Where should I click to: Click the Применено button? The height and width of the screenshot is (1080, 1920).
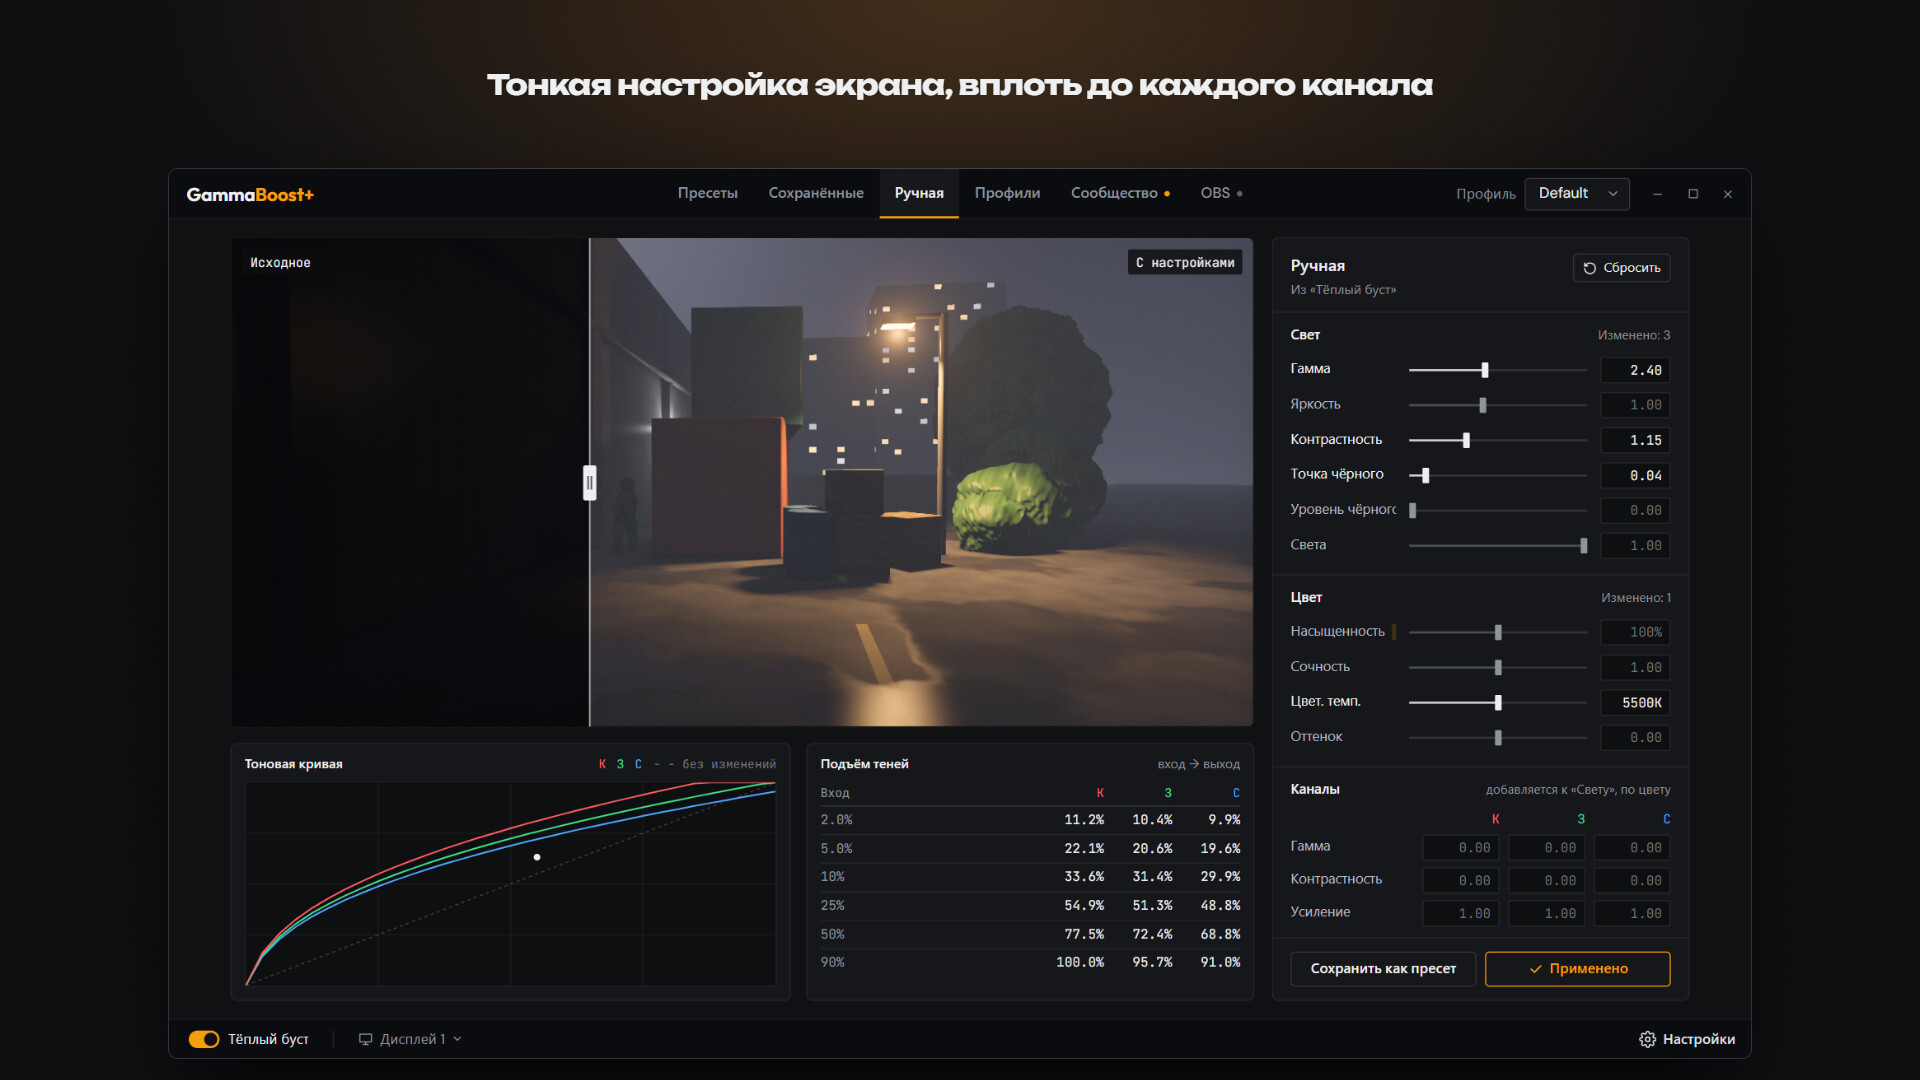(1578, 969)
